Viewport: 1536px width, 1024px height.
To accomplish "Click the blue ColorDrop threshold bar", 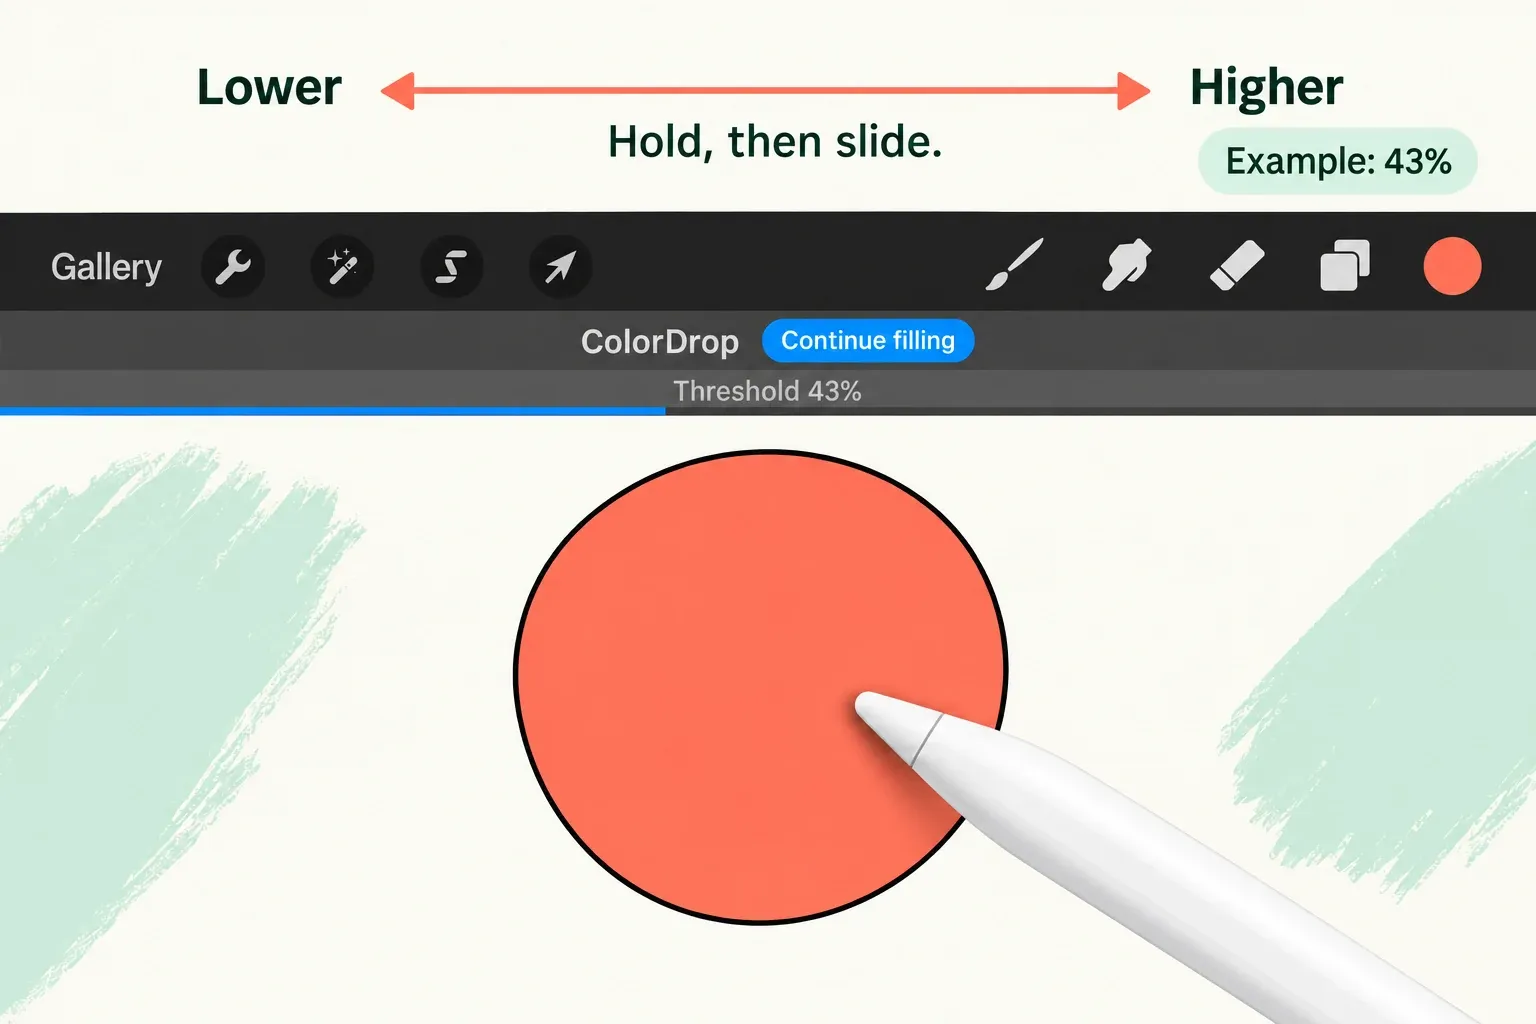I will tap(333, 411).
